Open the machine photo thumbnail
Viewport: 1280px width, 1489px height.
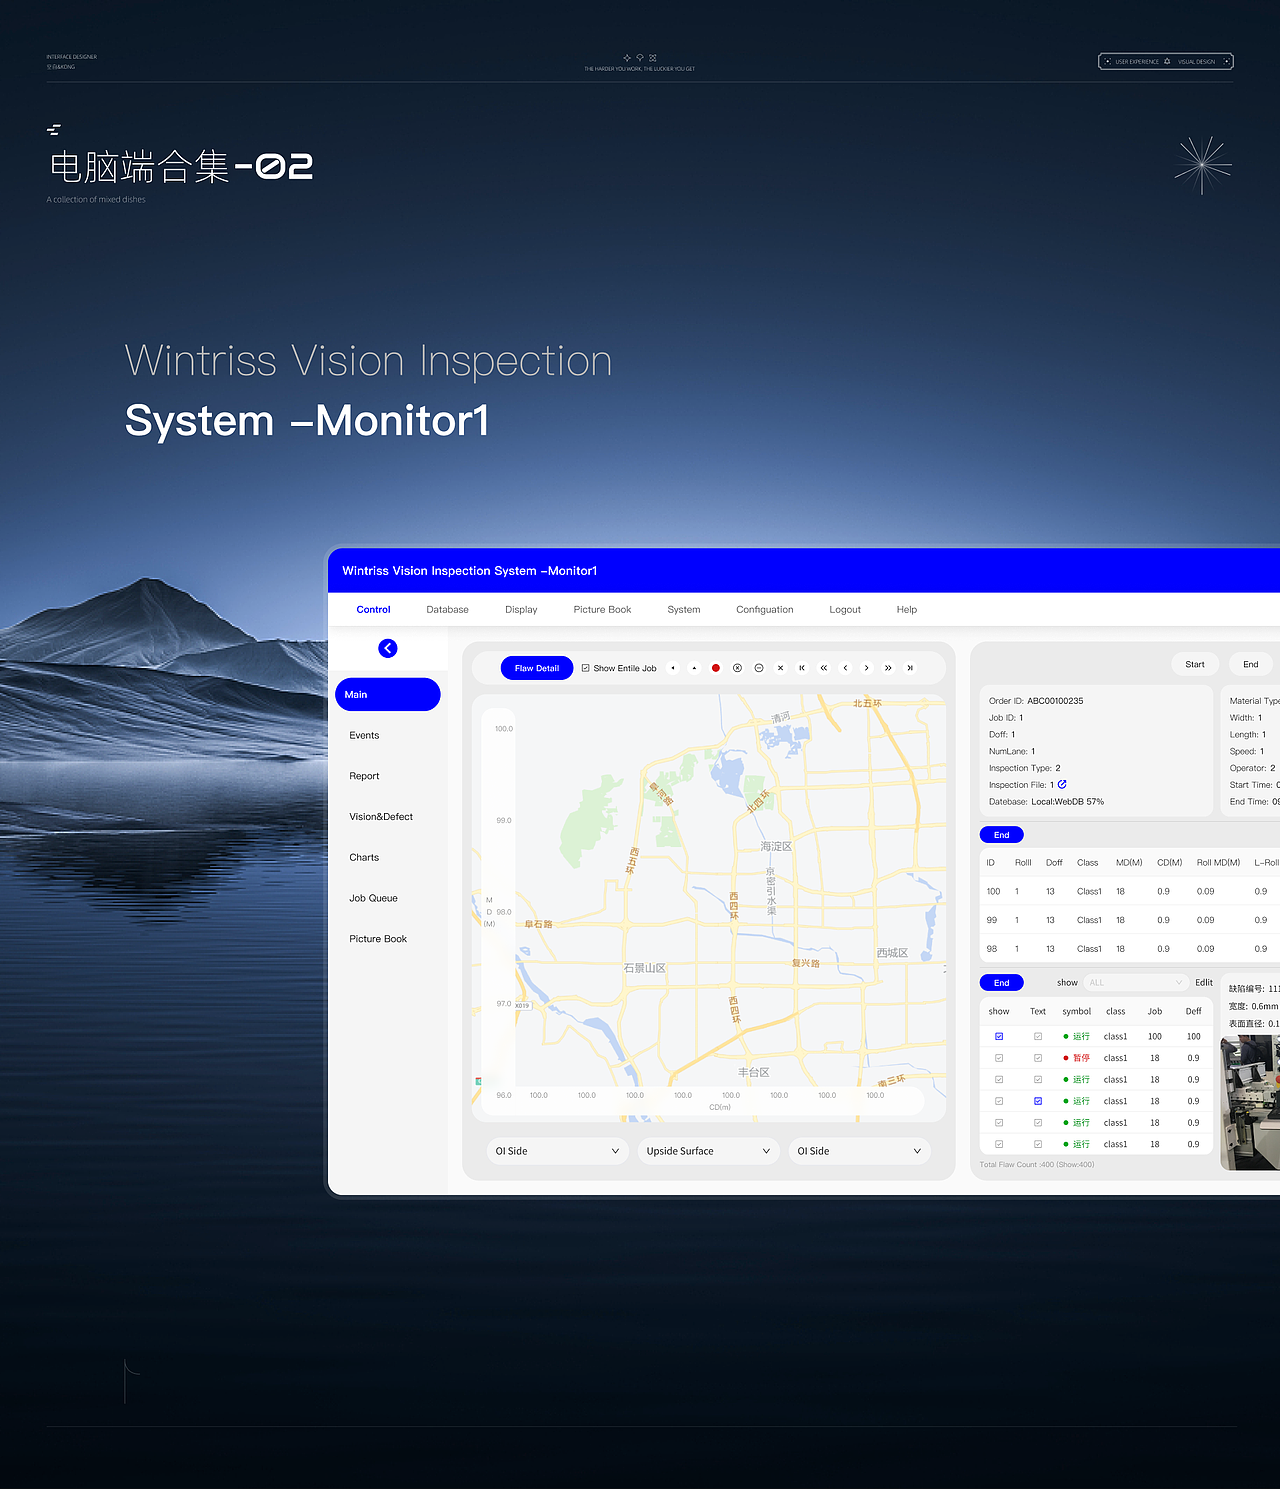point(1250,1103)
